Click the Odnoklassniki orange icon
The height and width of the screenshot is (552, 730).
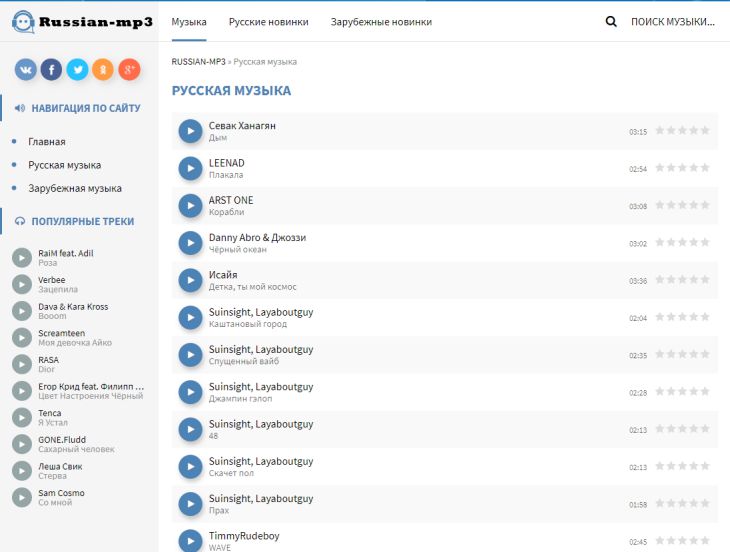[x=103, y=69]
